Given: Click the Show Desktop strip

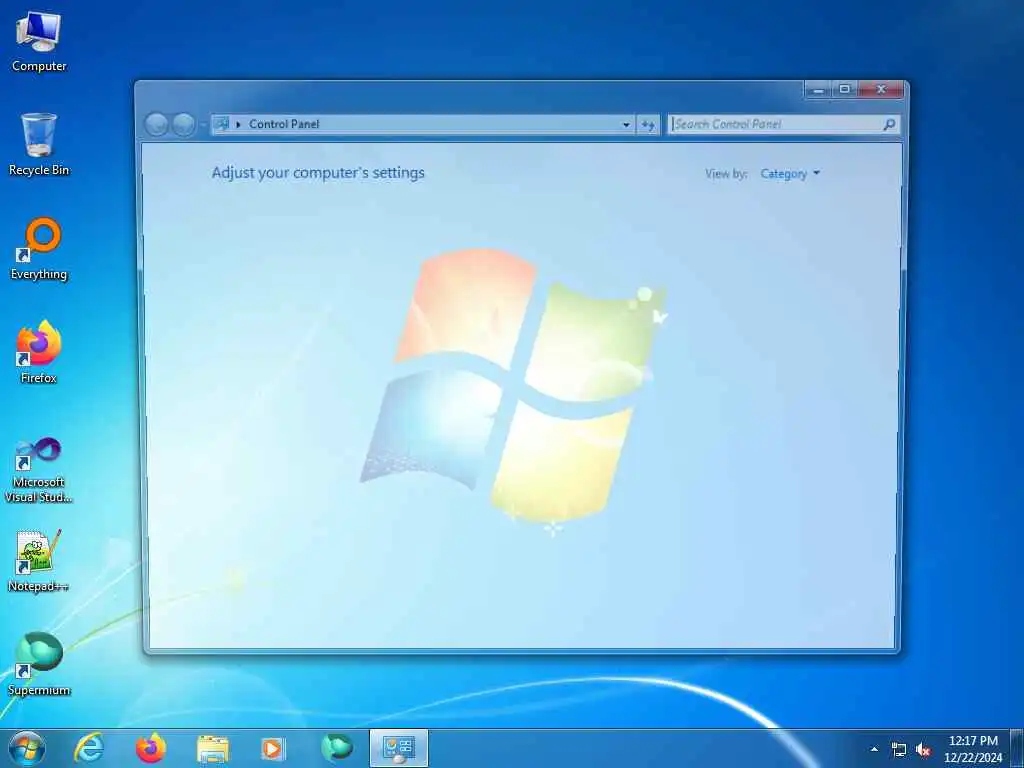Looking at the screenshot, I should (1017, 748).
